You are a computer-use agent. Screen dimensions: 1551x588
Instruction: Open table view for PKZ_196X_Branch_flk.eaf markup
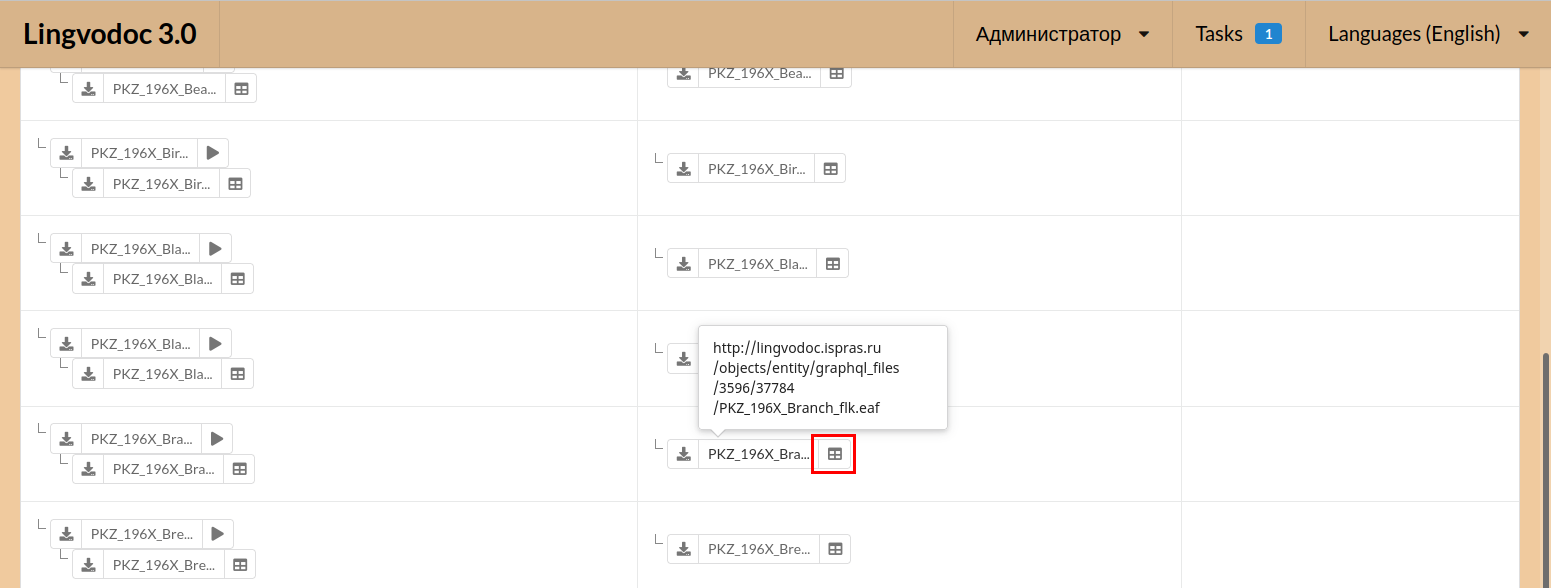[x=833, y=453]
